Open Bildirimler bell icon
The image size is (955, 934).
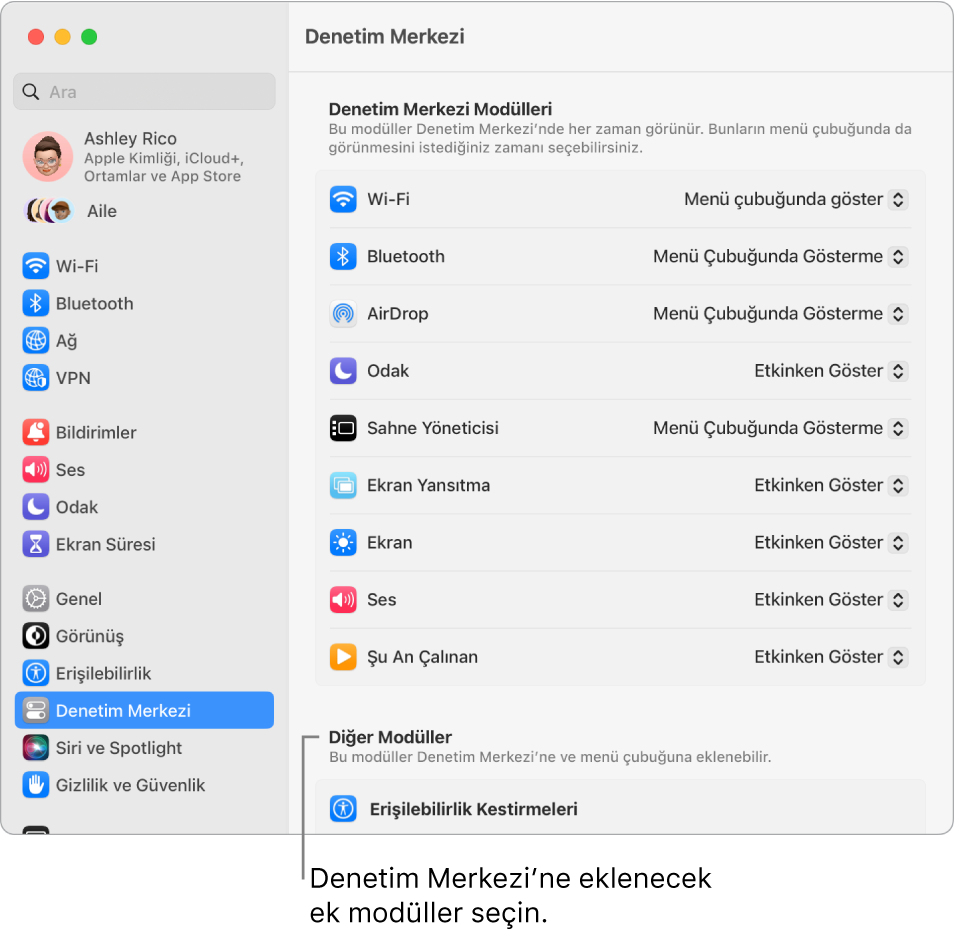click(36, 432)
